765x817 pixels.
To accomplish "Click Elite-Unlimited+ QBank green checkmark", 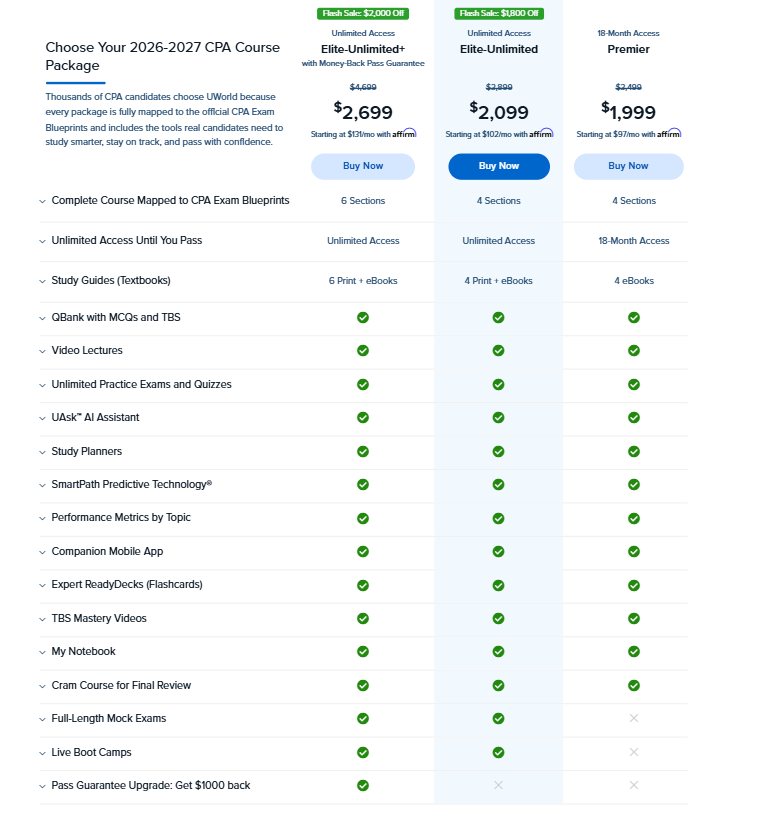I will [x=363, y=317].
